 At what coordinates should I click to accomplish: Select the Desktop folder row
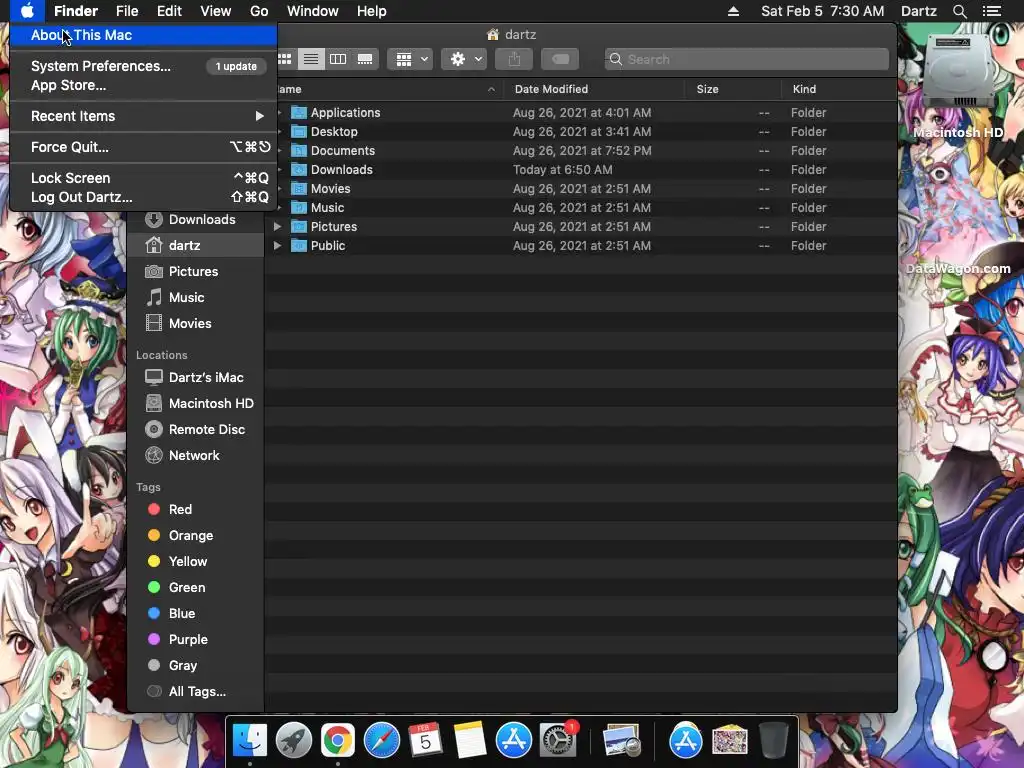[581, 132]
